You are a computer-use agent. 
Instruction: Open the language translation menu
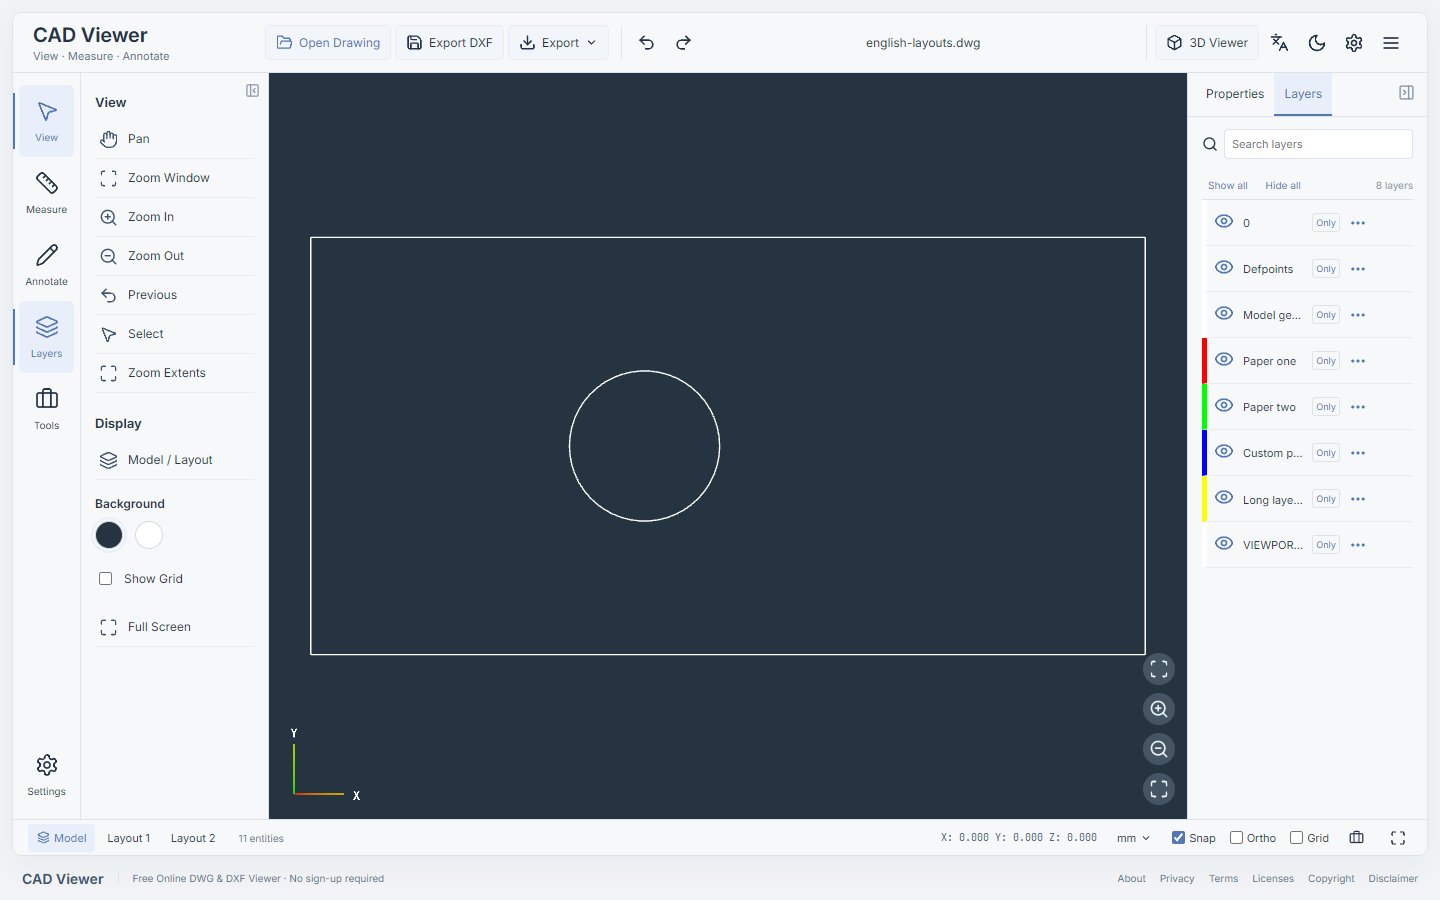(1279, 43)
